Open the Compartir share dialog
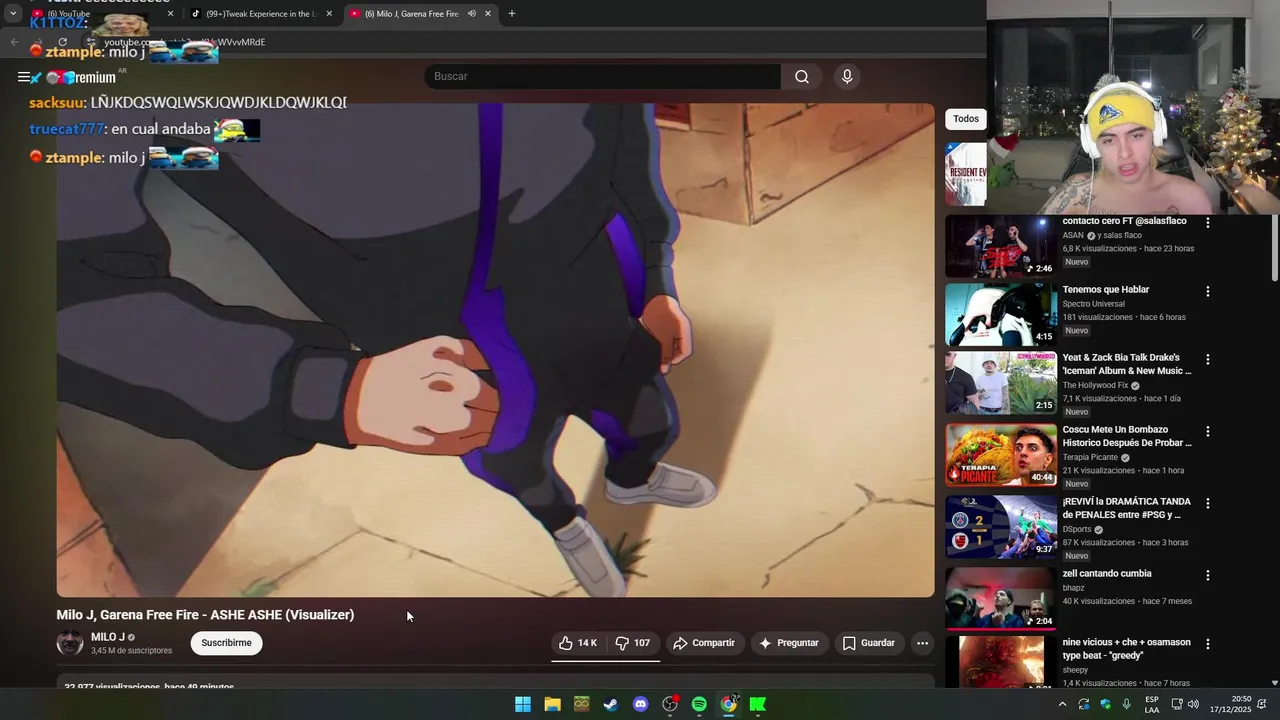The height and width of the screenshot is (720, 1280). [x=704, y=643]
